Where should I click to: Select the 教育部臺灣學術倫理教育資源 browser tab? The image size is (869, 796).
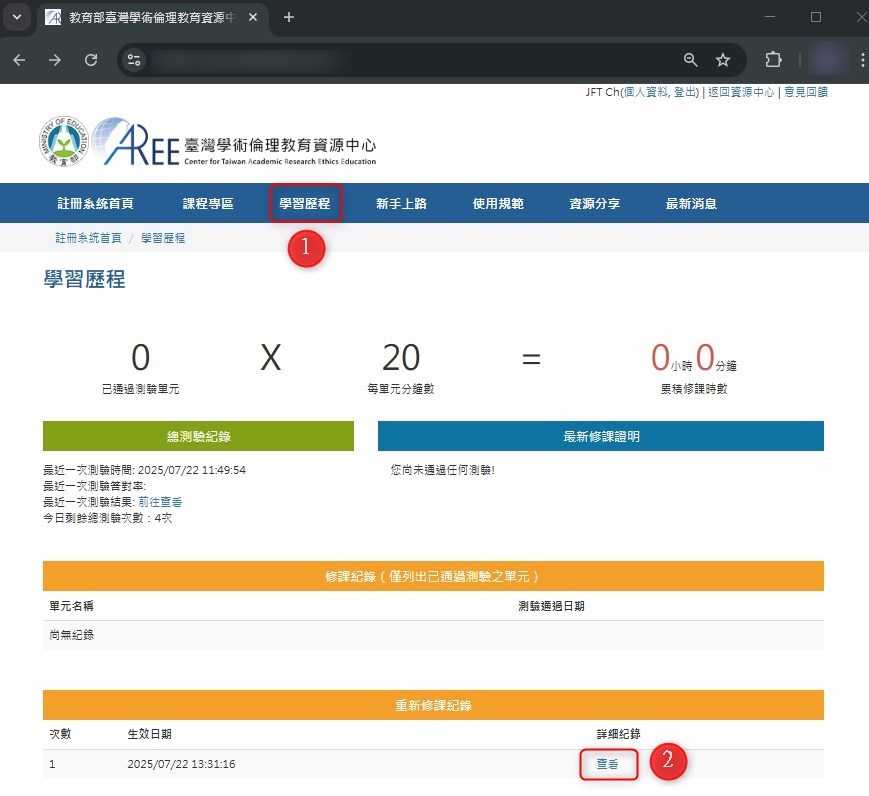pos(151,18)
